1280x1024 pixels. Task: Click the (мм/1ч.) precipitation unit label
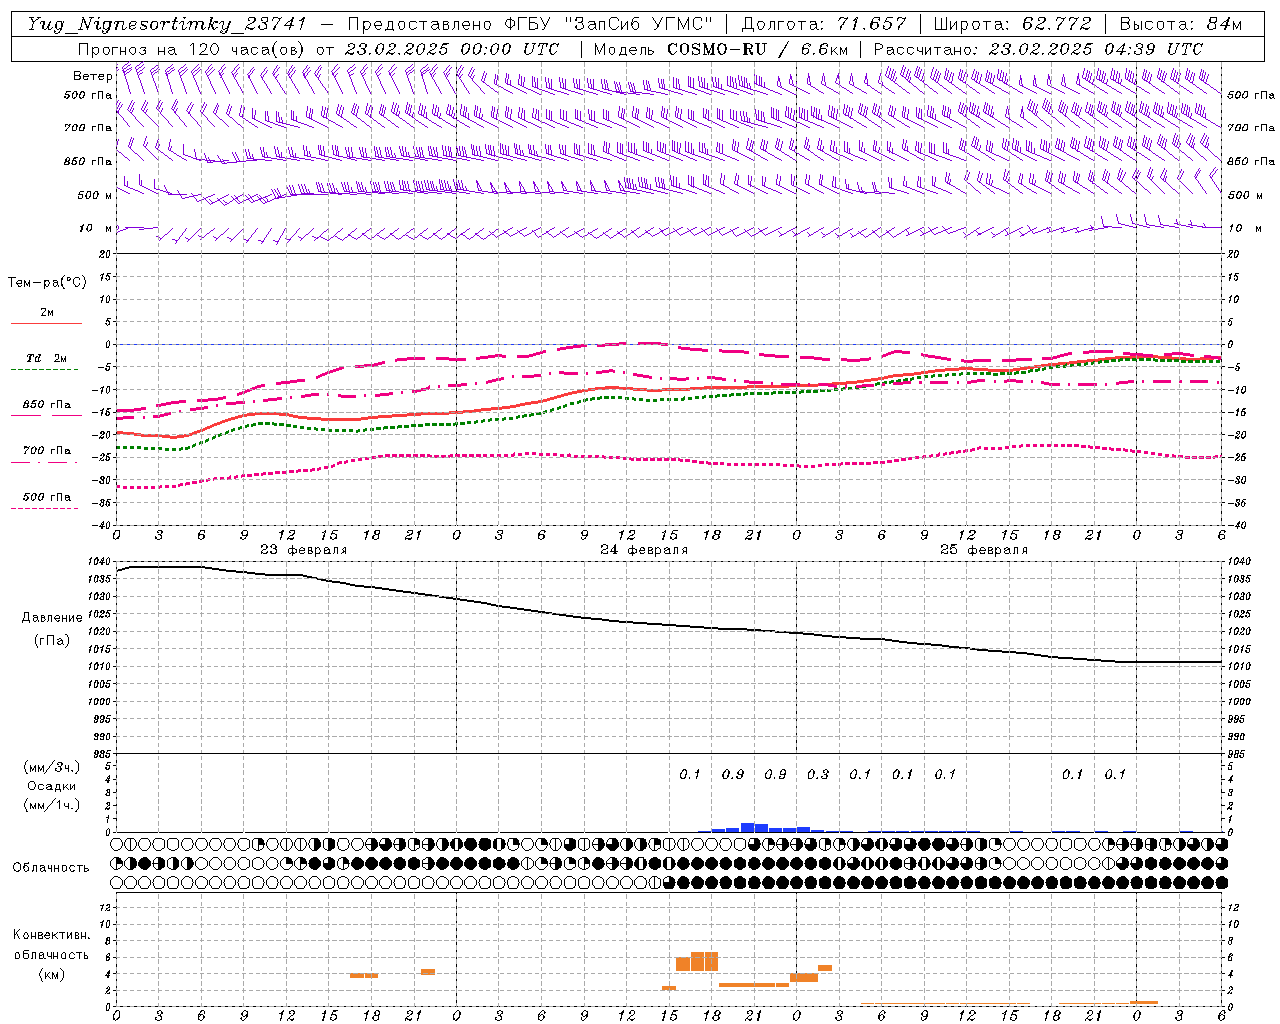52,805
